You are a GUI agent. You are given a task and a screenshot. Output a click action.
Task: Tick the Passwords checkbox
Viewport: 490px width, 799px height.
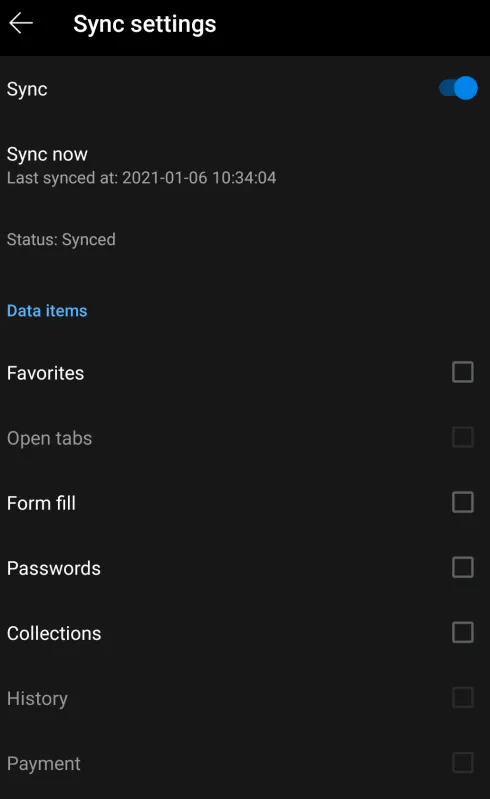(462, 567)
